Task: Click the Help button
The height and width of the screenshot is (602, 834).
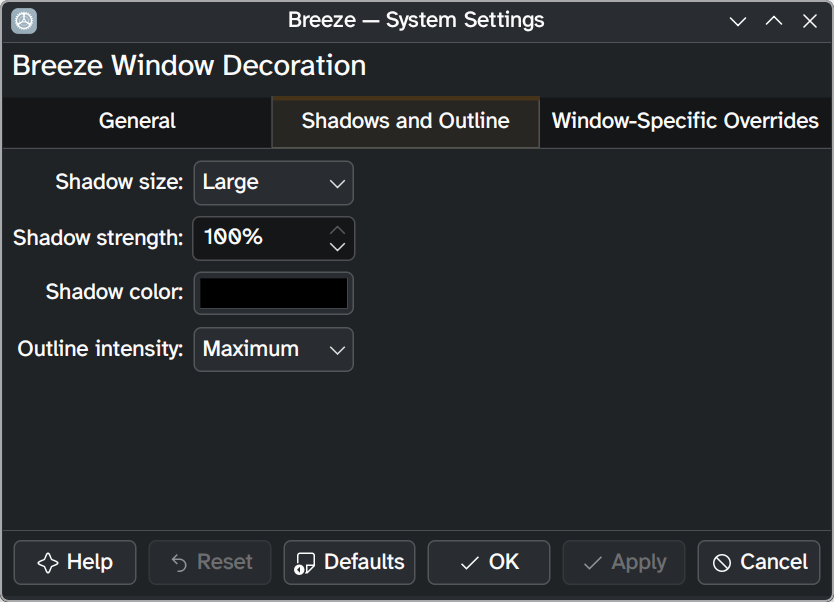Action: pyautogui.click(x=75, y=563)
